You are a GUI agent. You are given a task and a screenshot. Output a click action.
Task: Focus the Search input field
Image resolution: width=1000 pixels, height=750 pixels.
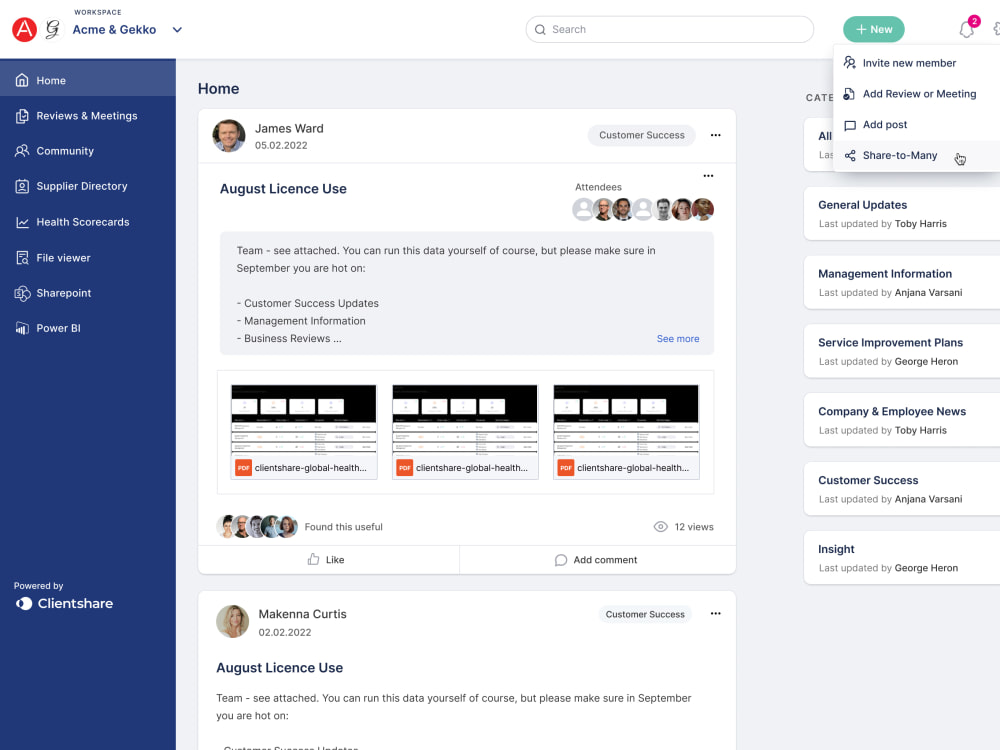(x=669, y=29)
